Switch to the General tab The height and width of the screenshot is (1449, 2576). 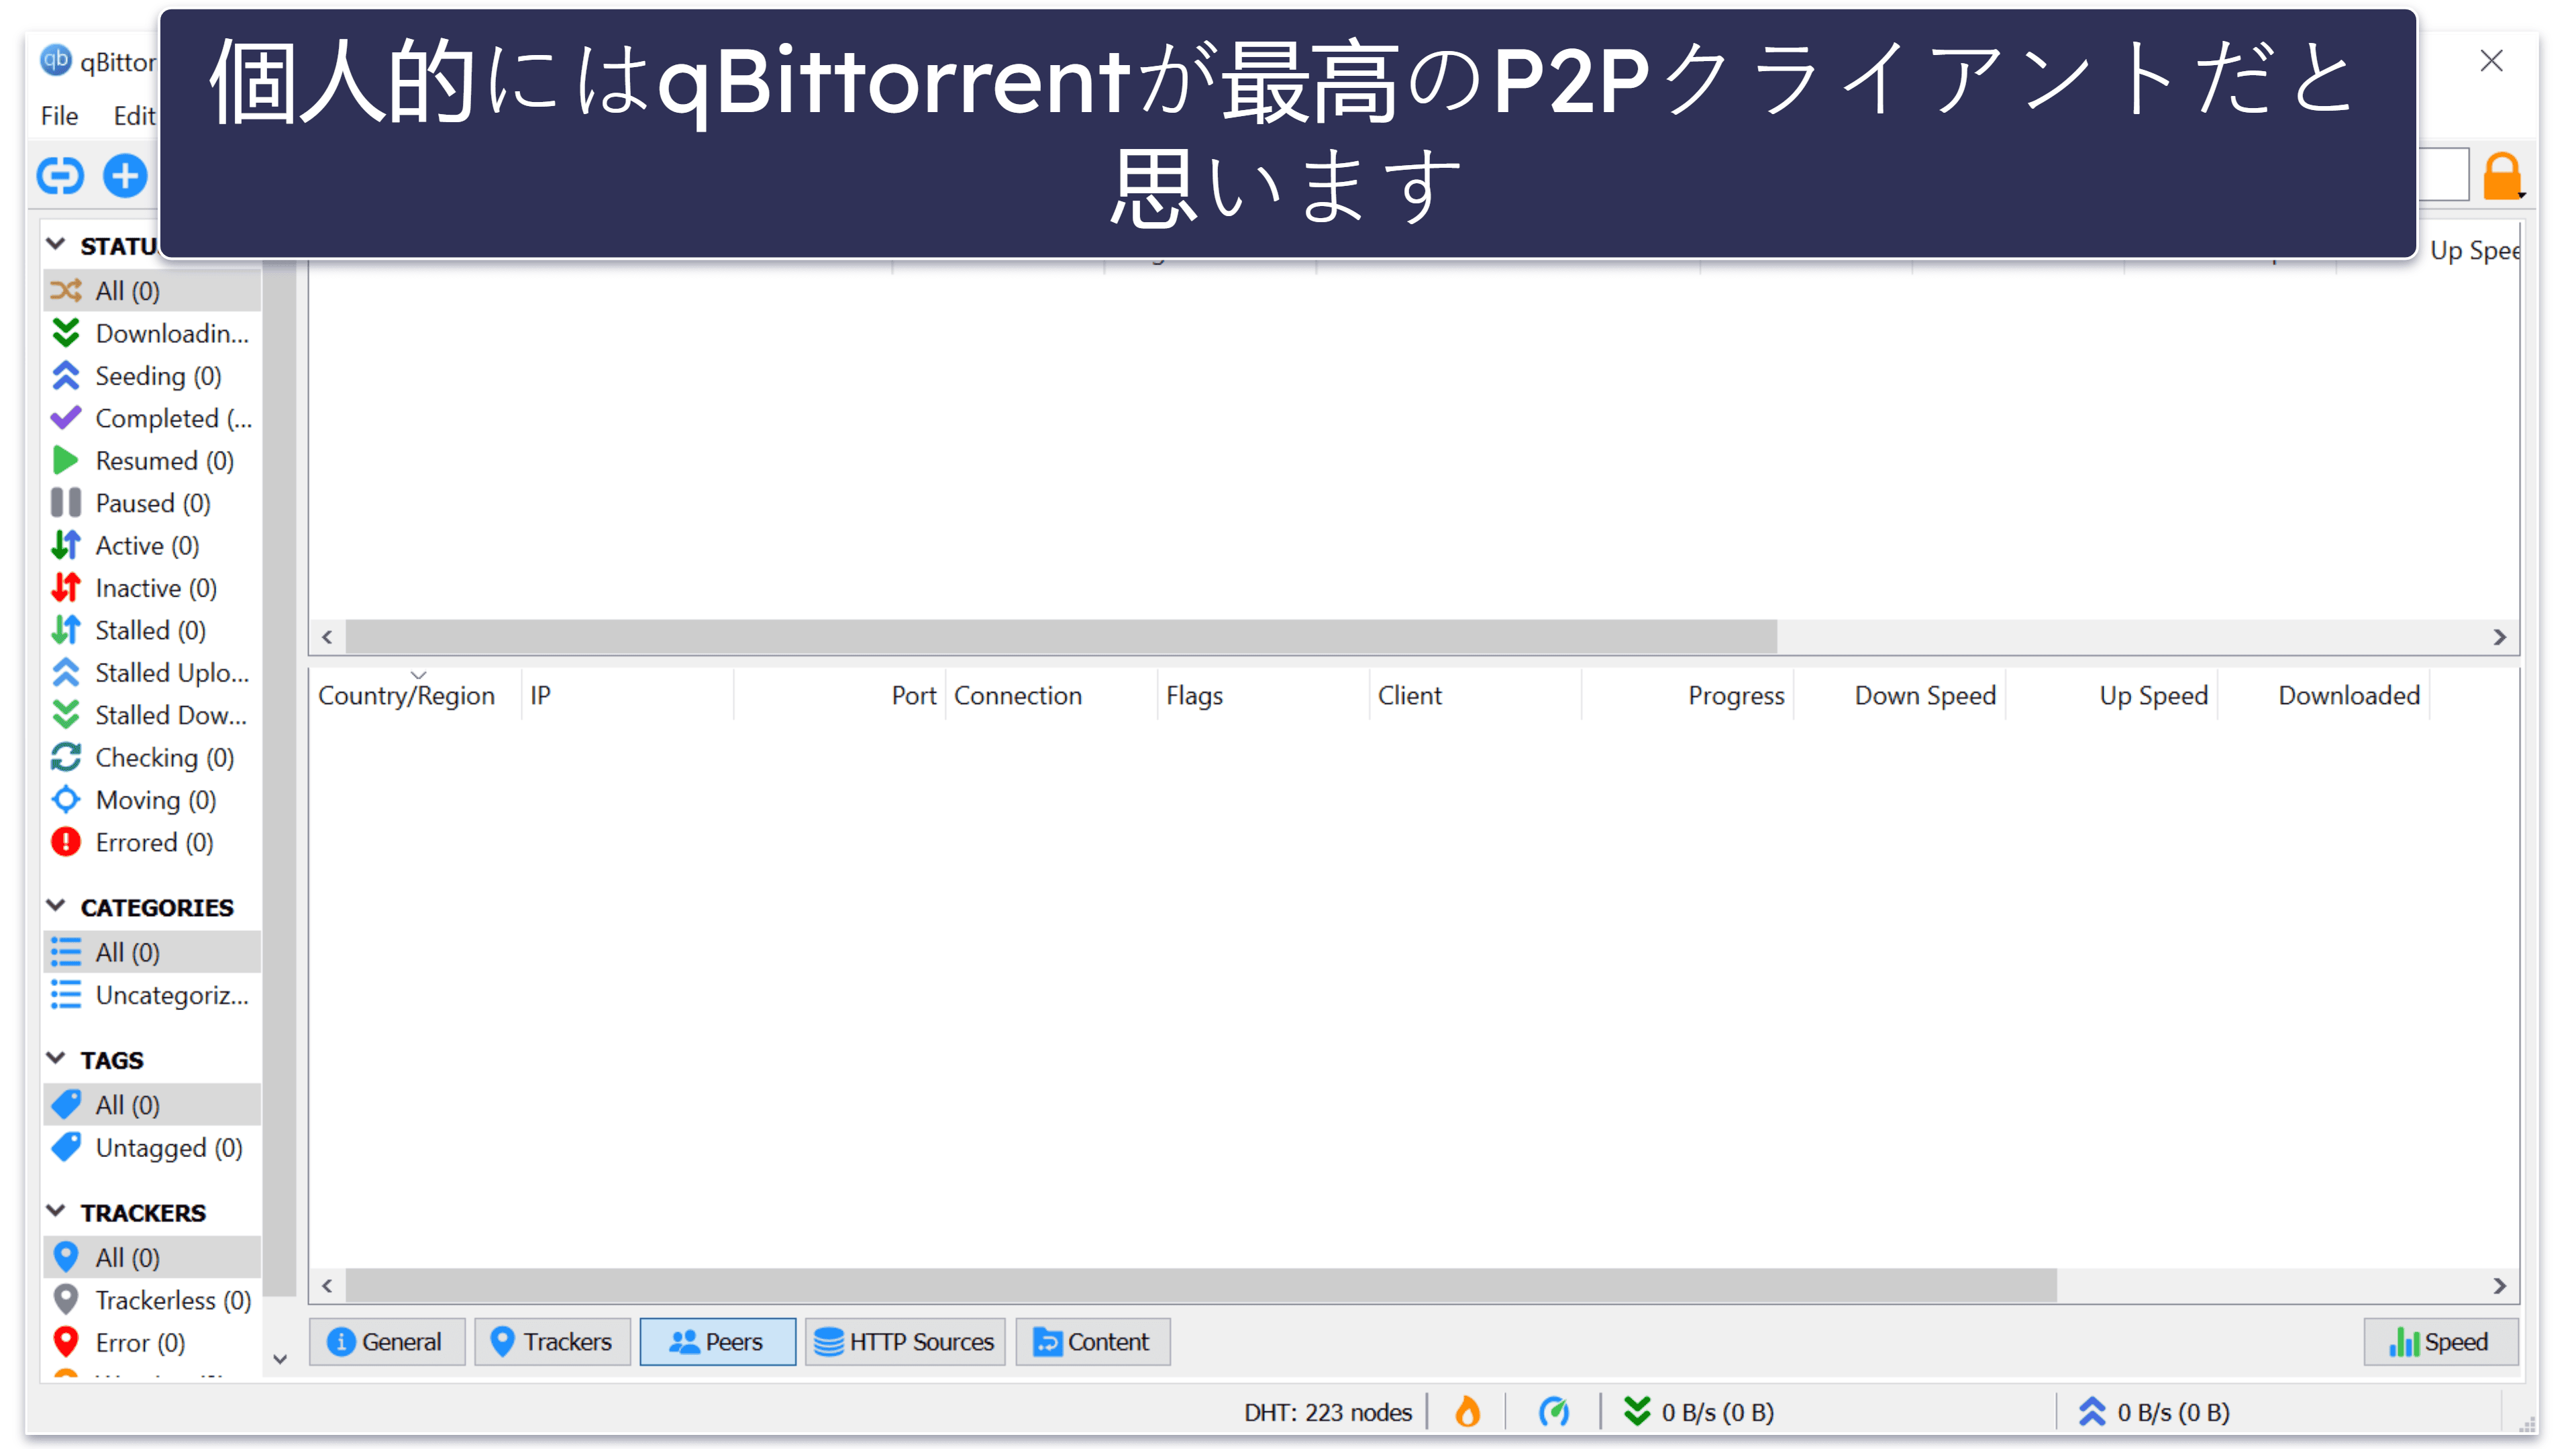tap(387, 1342)
